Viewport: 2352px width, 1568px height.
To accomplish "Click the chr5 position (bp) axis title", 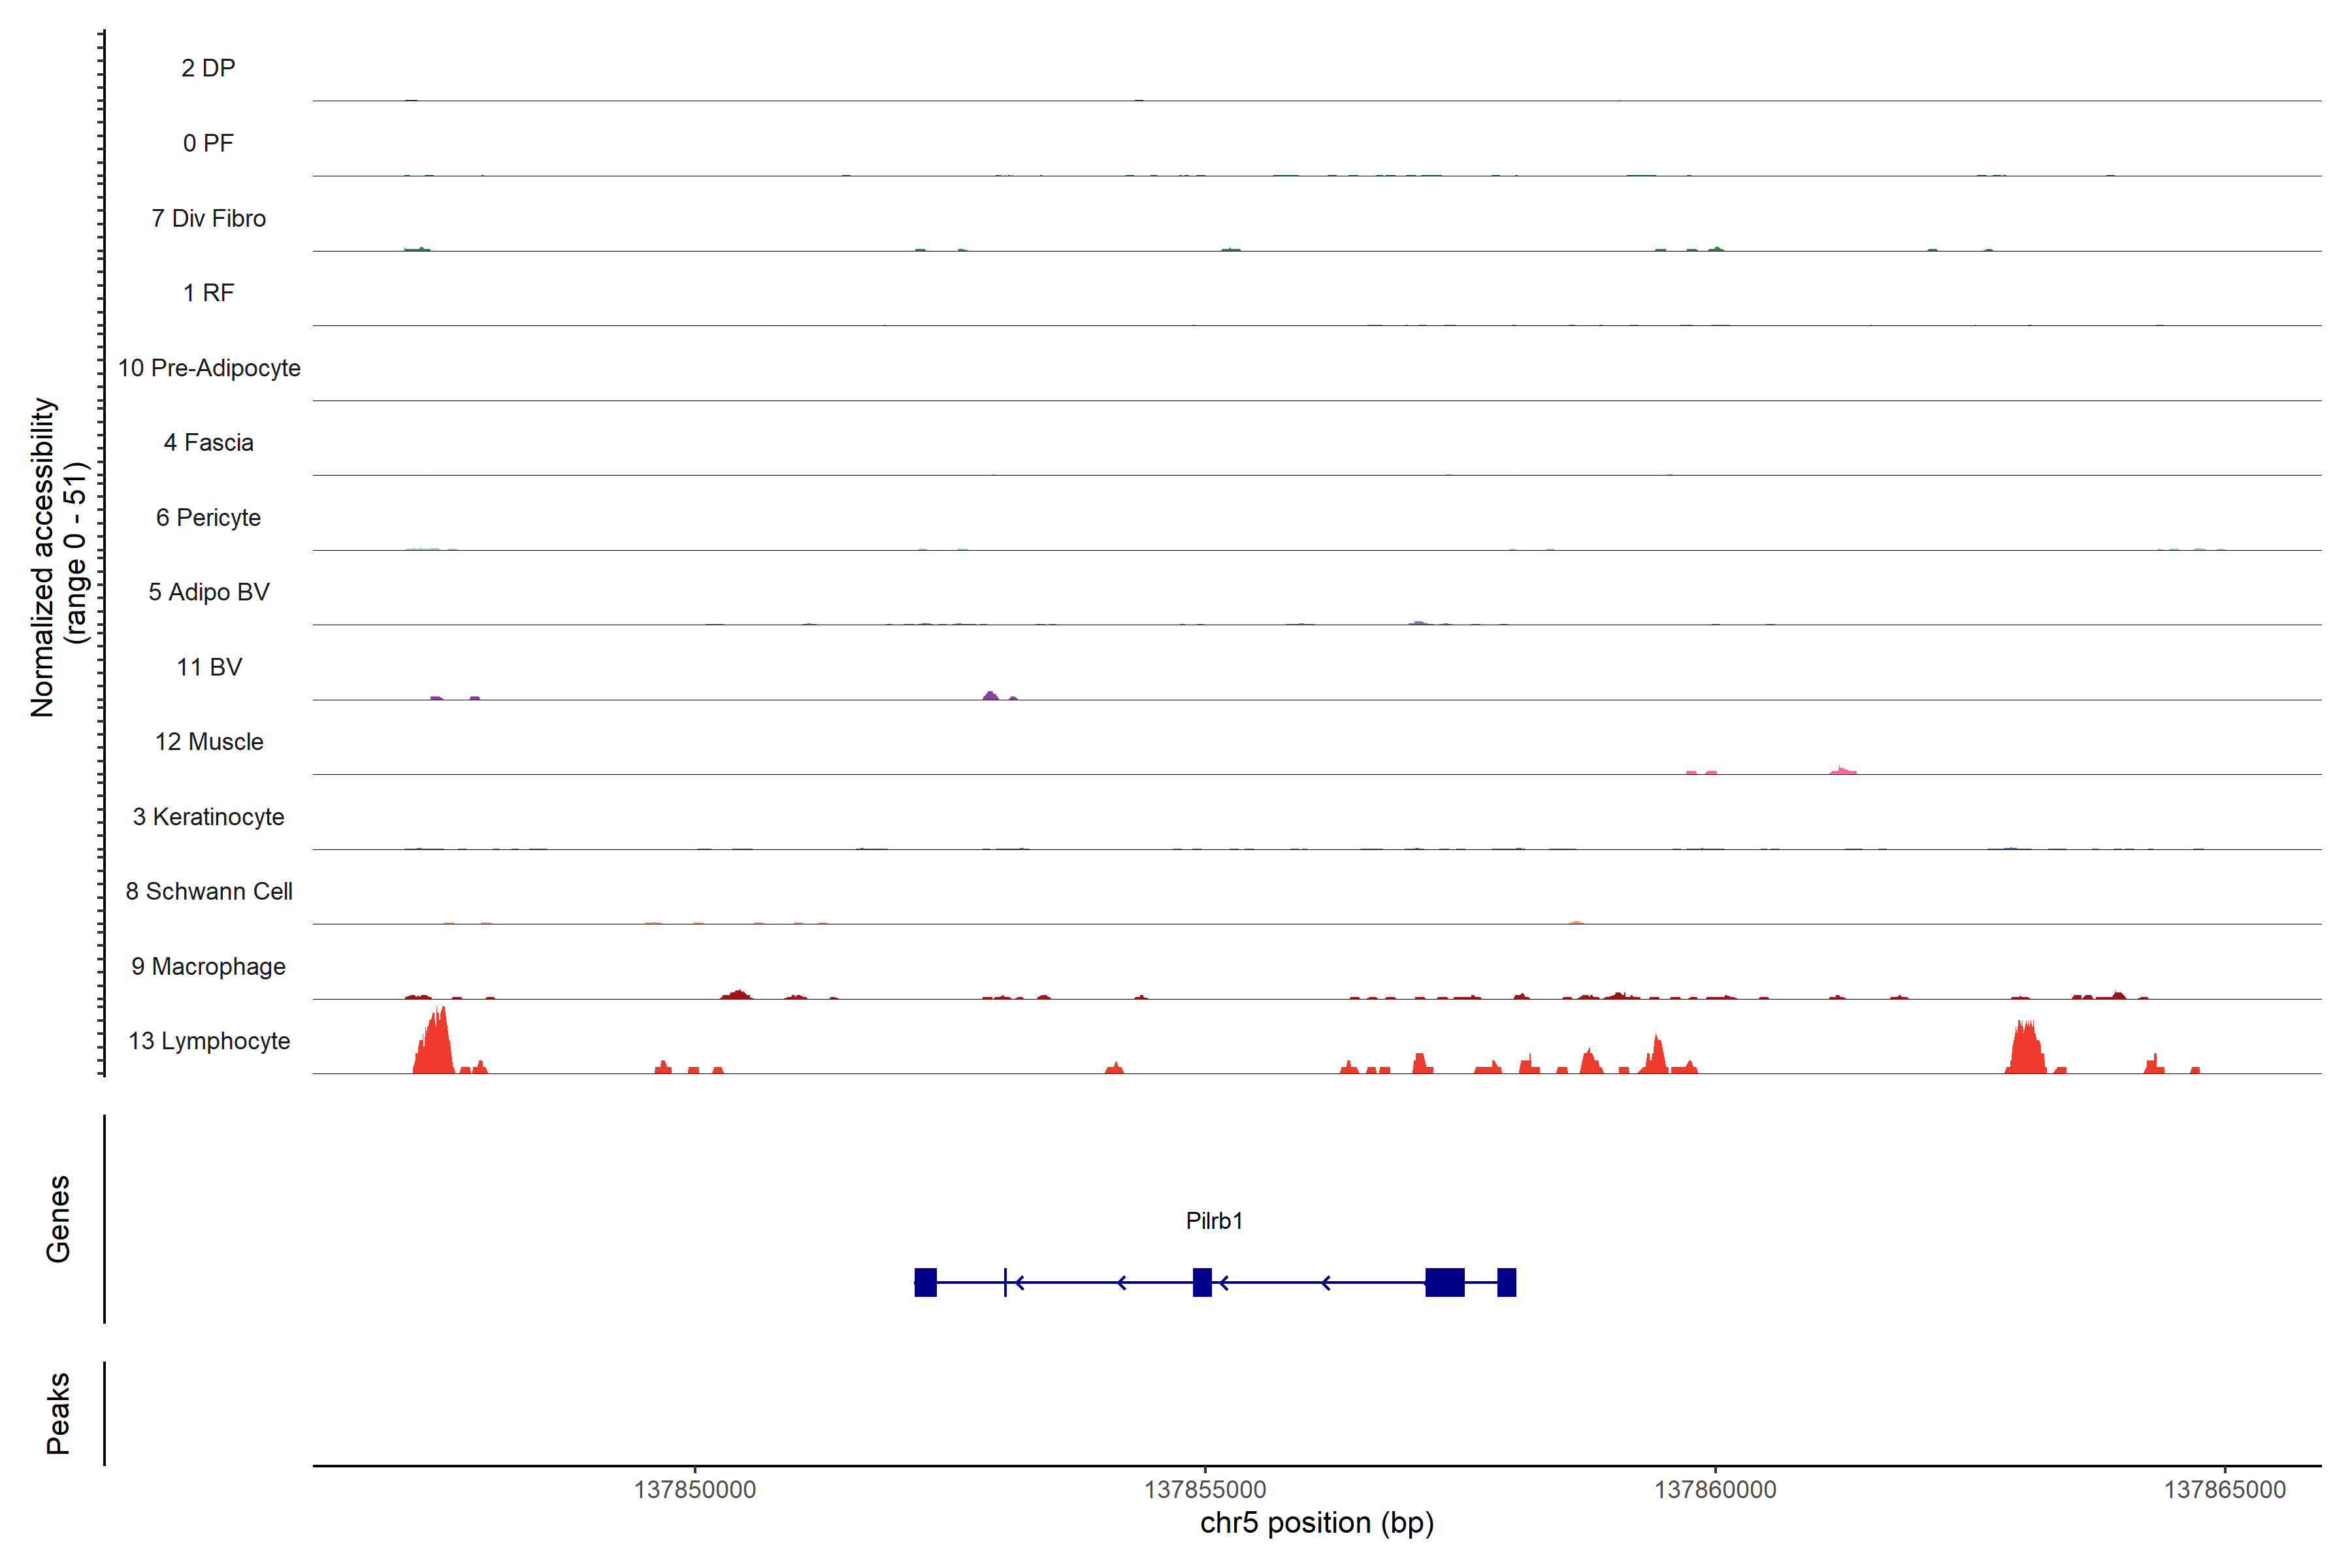I will coord(1317,1523).
